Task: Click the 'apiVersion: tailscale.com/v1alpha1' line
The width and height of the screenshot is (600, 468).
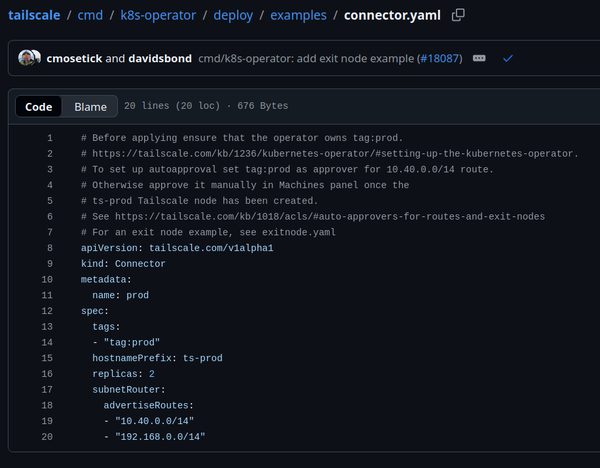Action: tap(177, 248)
